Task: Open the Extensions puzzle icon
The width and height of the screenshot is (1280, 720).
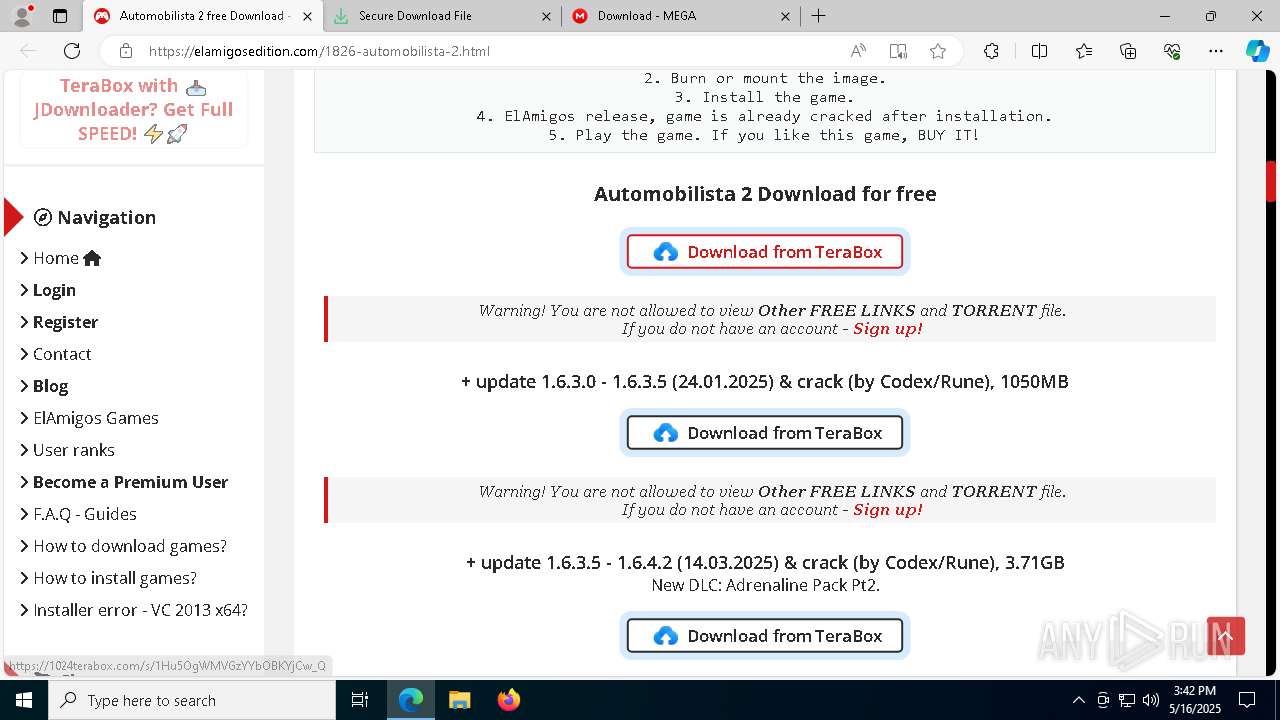Action: 991,51
